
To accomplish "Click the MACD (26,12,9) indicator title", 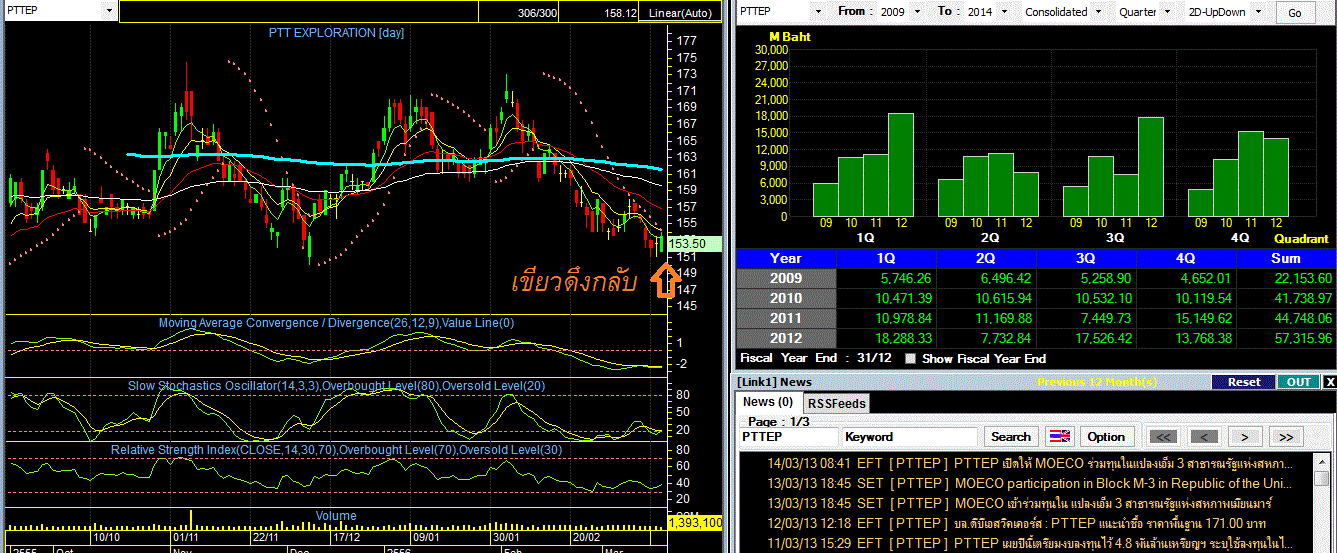I will click(336, 323).
